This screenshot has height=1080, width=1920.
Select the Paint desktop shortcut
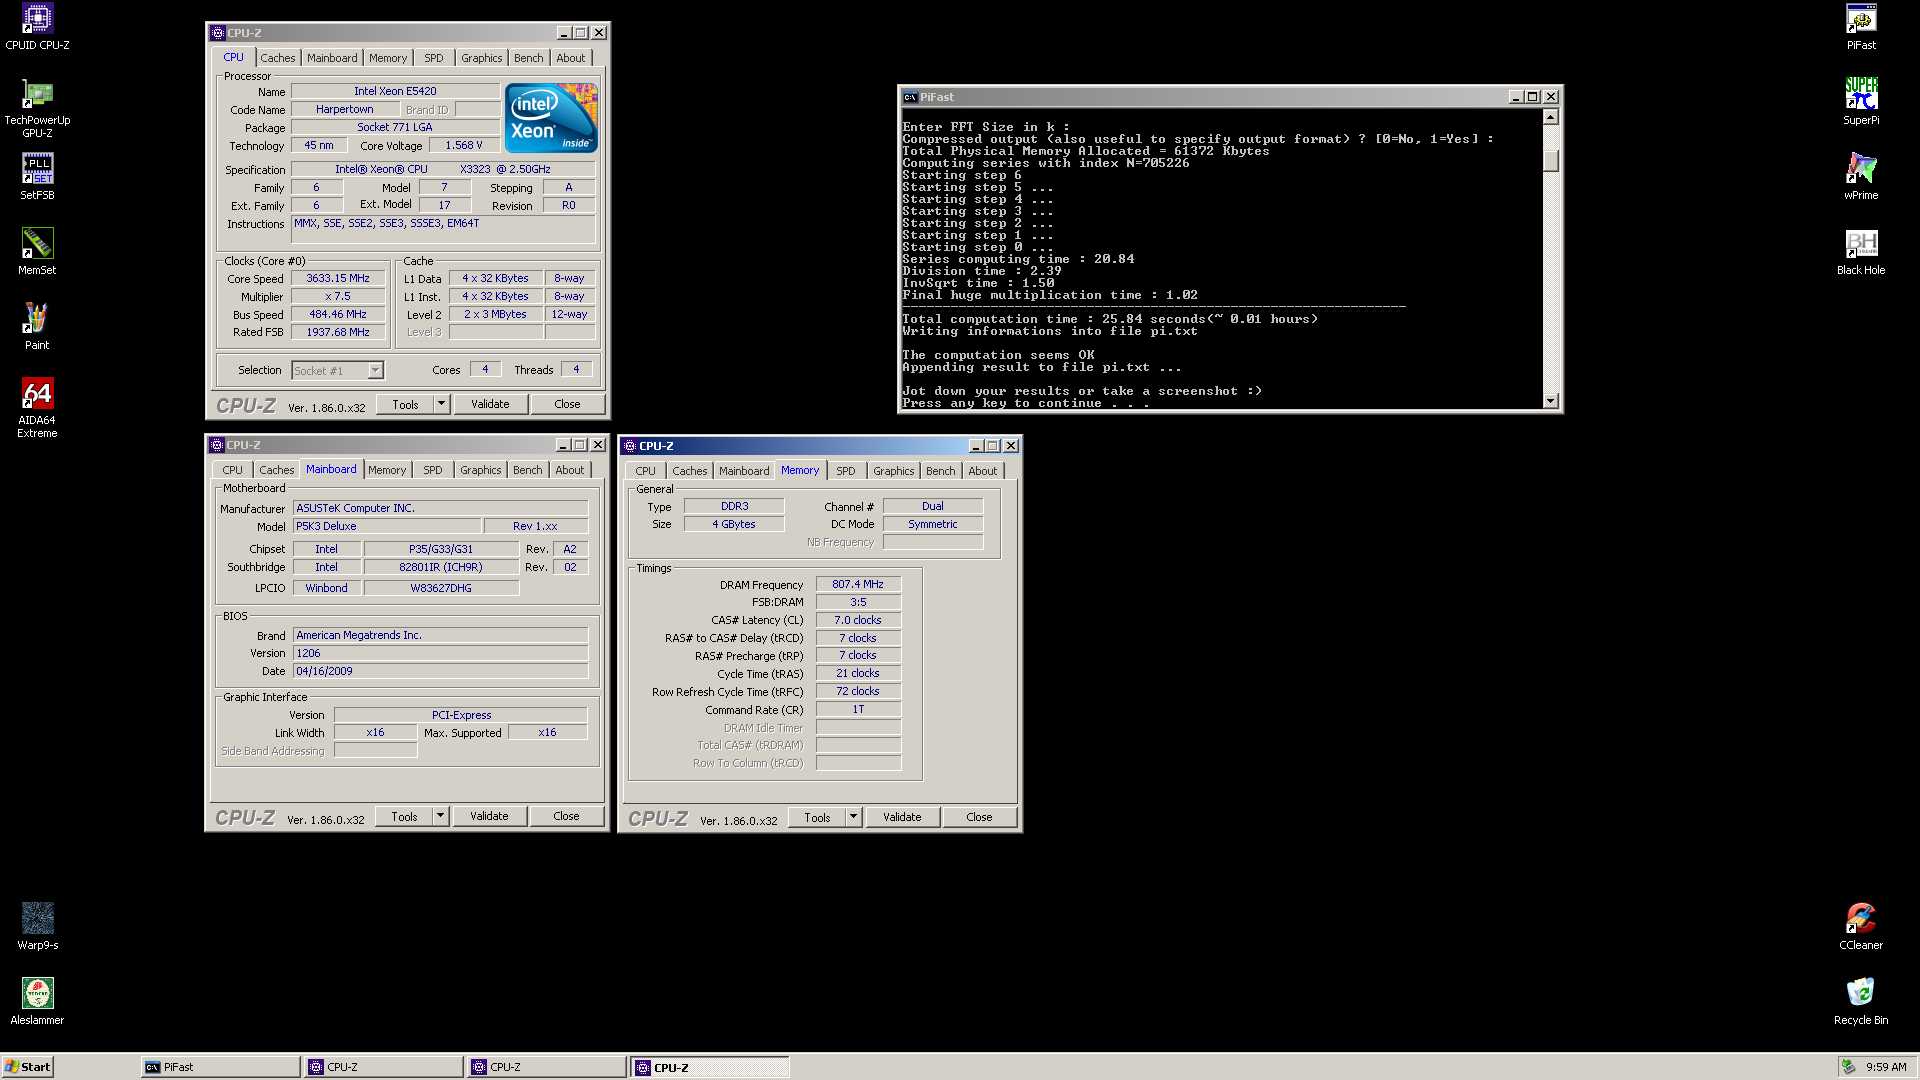pyautogui.click(x=37, y=327)
